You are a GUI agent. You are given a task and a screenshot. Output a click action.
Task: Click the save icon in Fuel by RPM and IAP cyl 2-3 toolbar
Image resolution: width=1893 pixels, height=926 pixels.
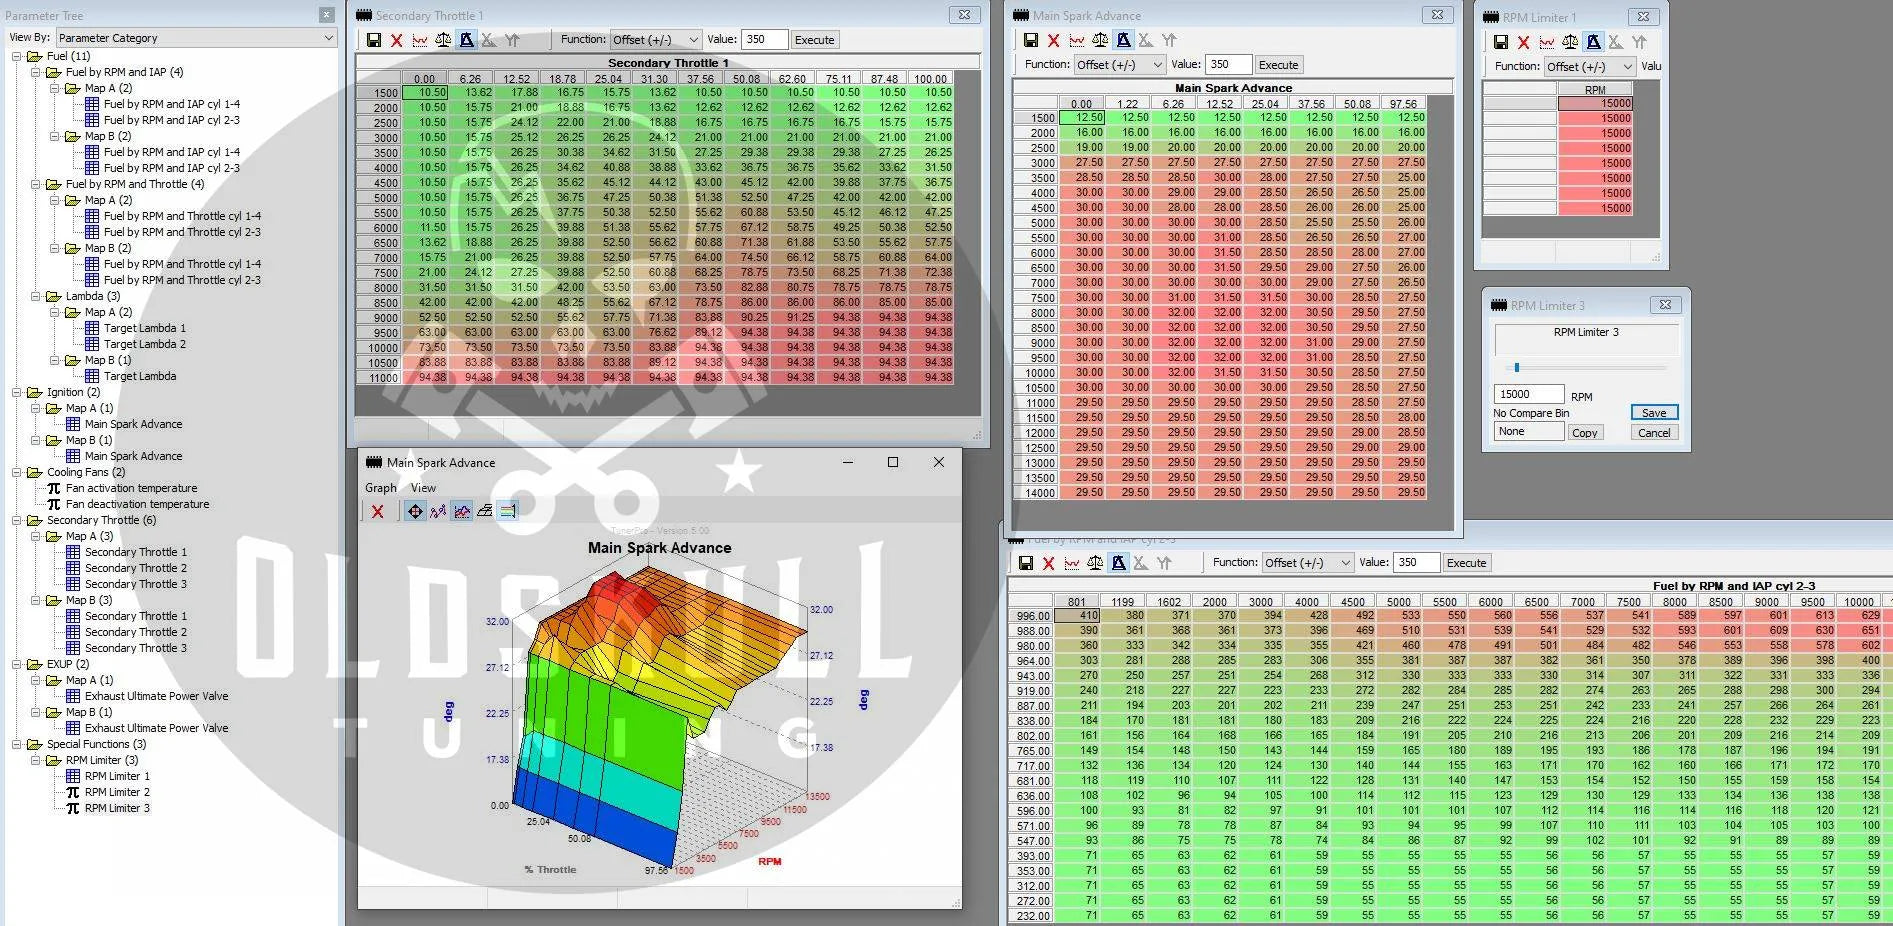[x=1025, y=563]
